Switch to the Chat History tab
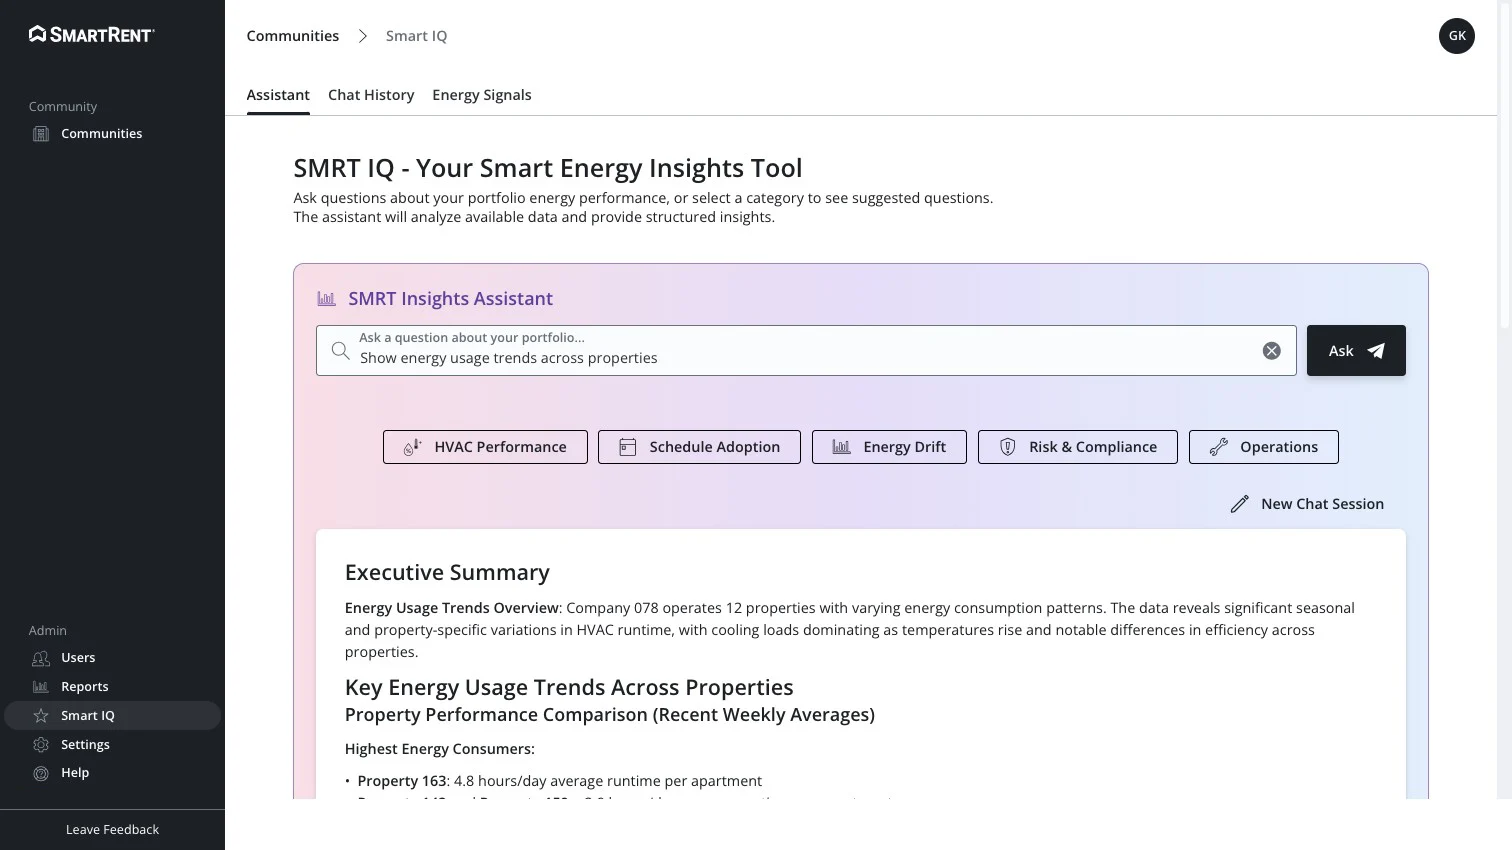The width and height of the screenshot is (1512, 850). [371, 95]
